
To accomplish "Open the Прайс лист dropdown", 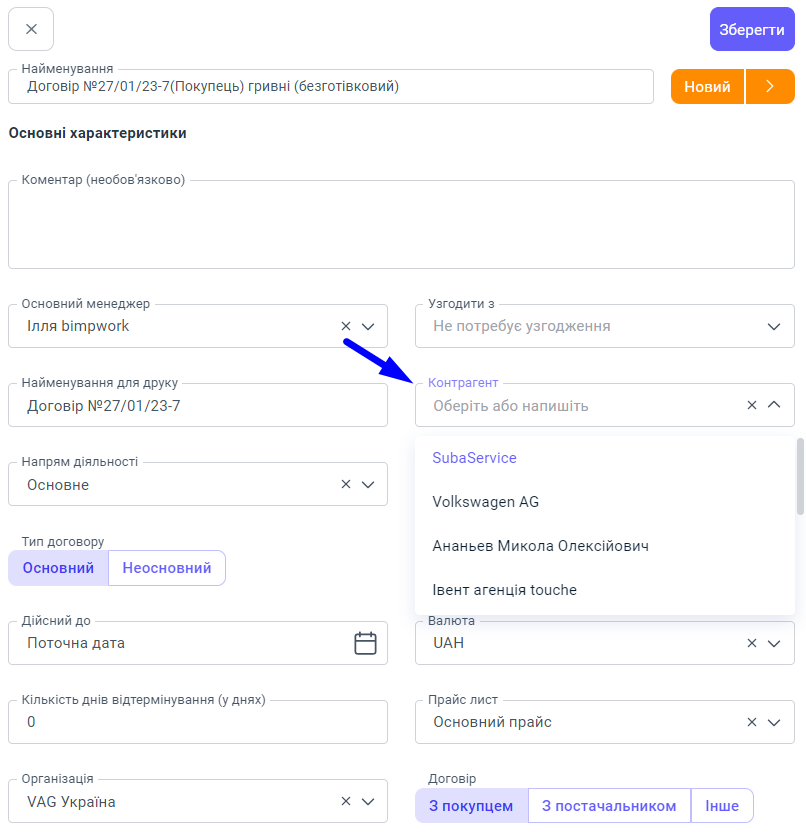I will [773, 722].
